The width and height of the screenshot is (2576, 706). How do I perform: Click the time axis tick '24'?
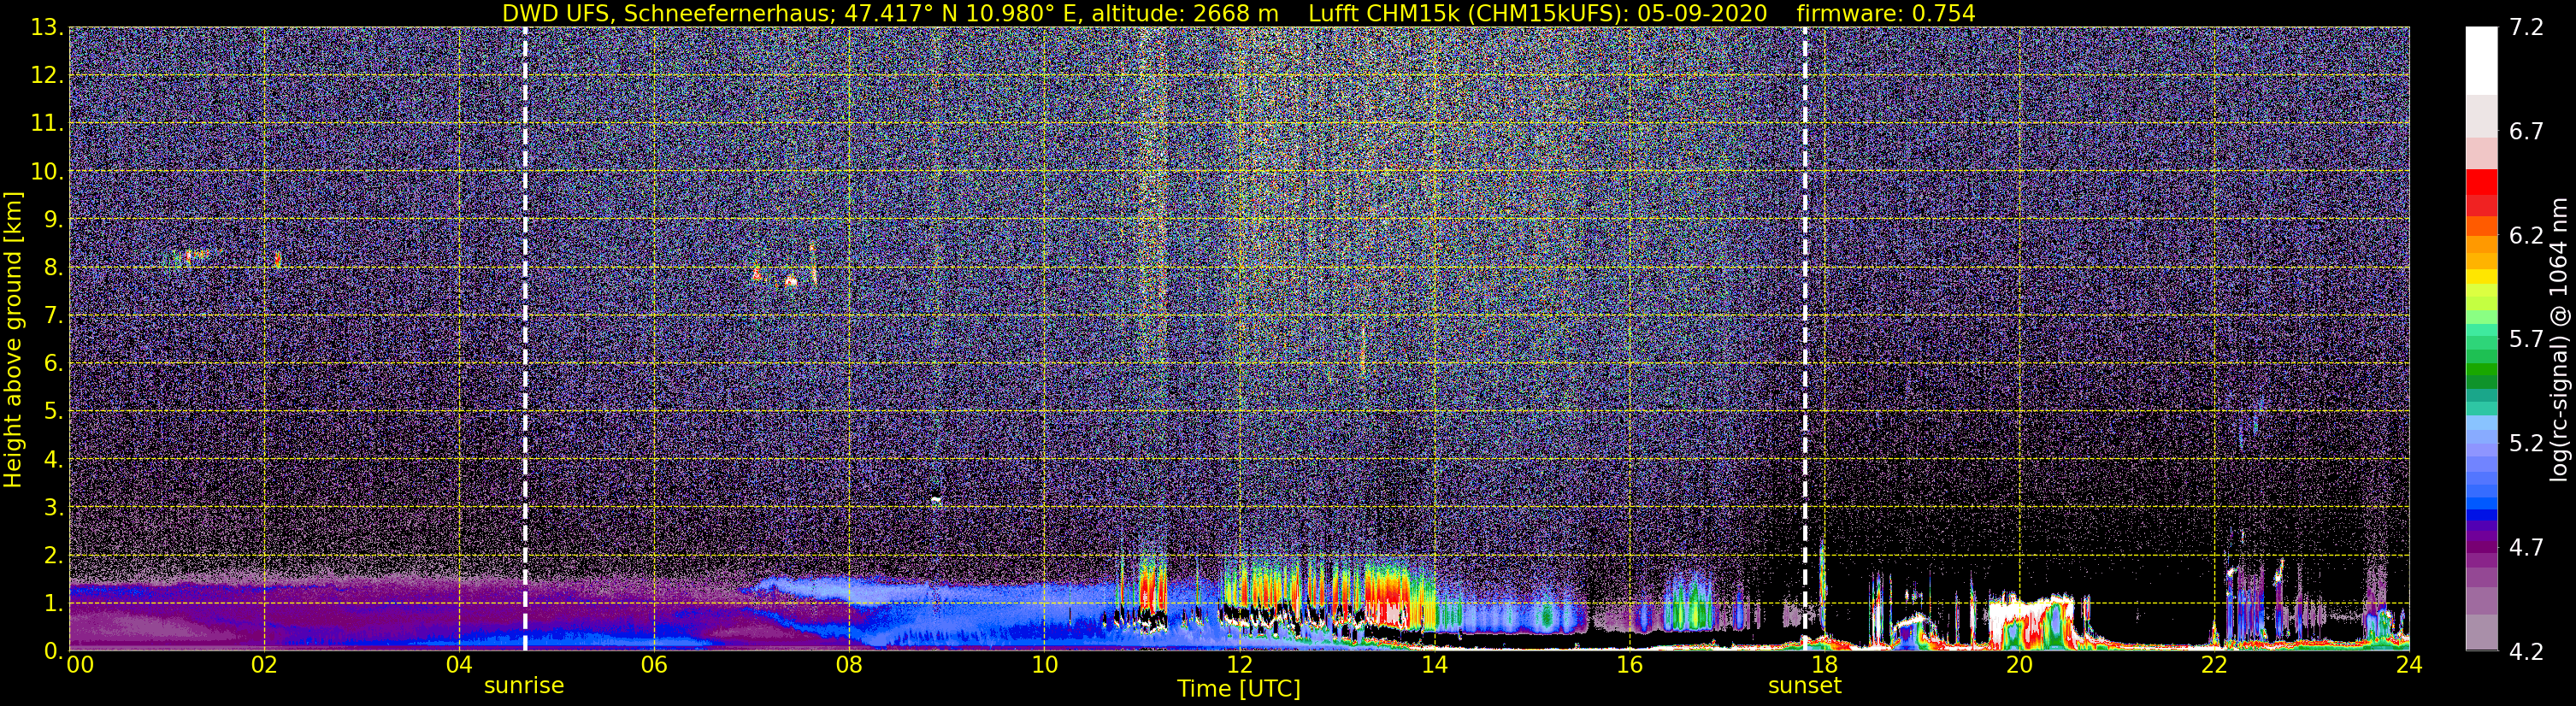point(2409,665)
